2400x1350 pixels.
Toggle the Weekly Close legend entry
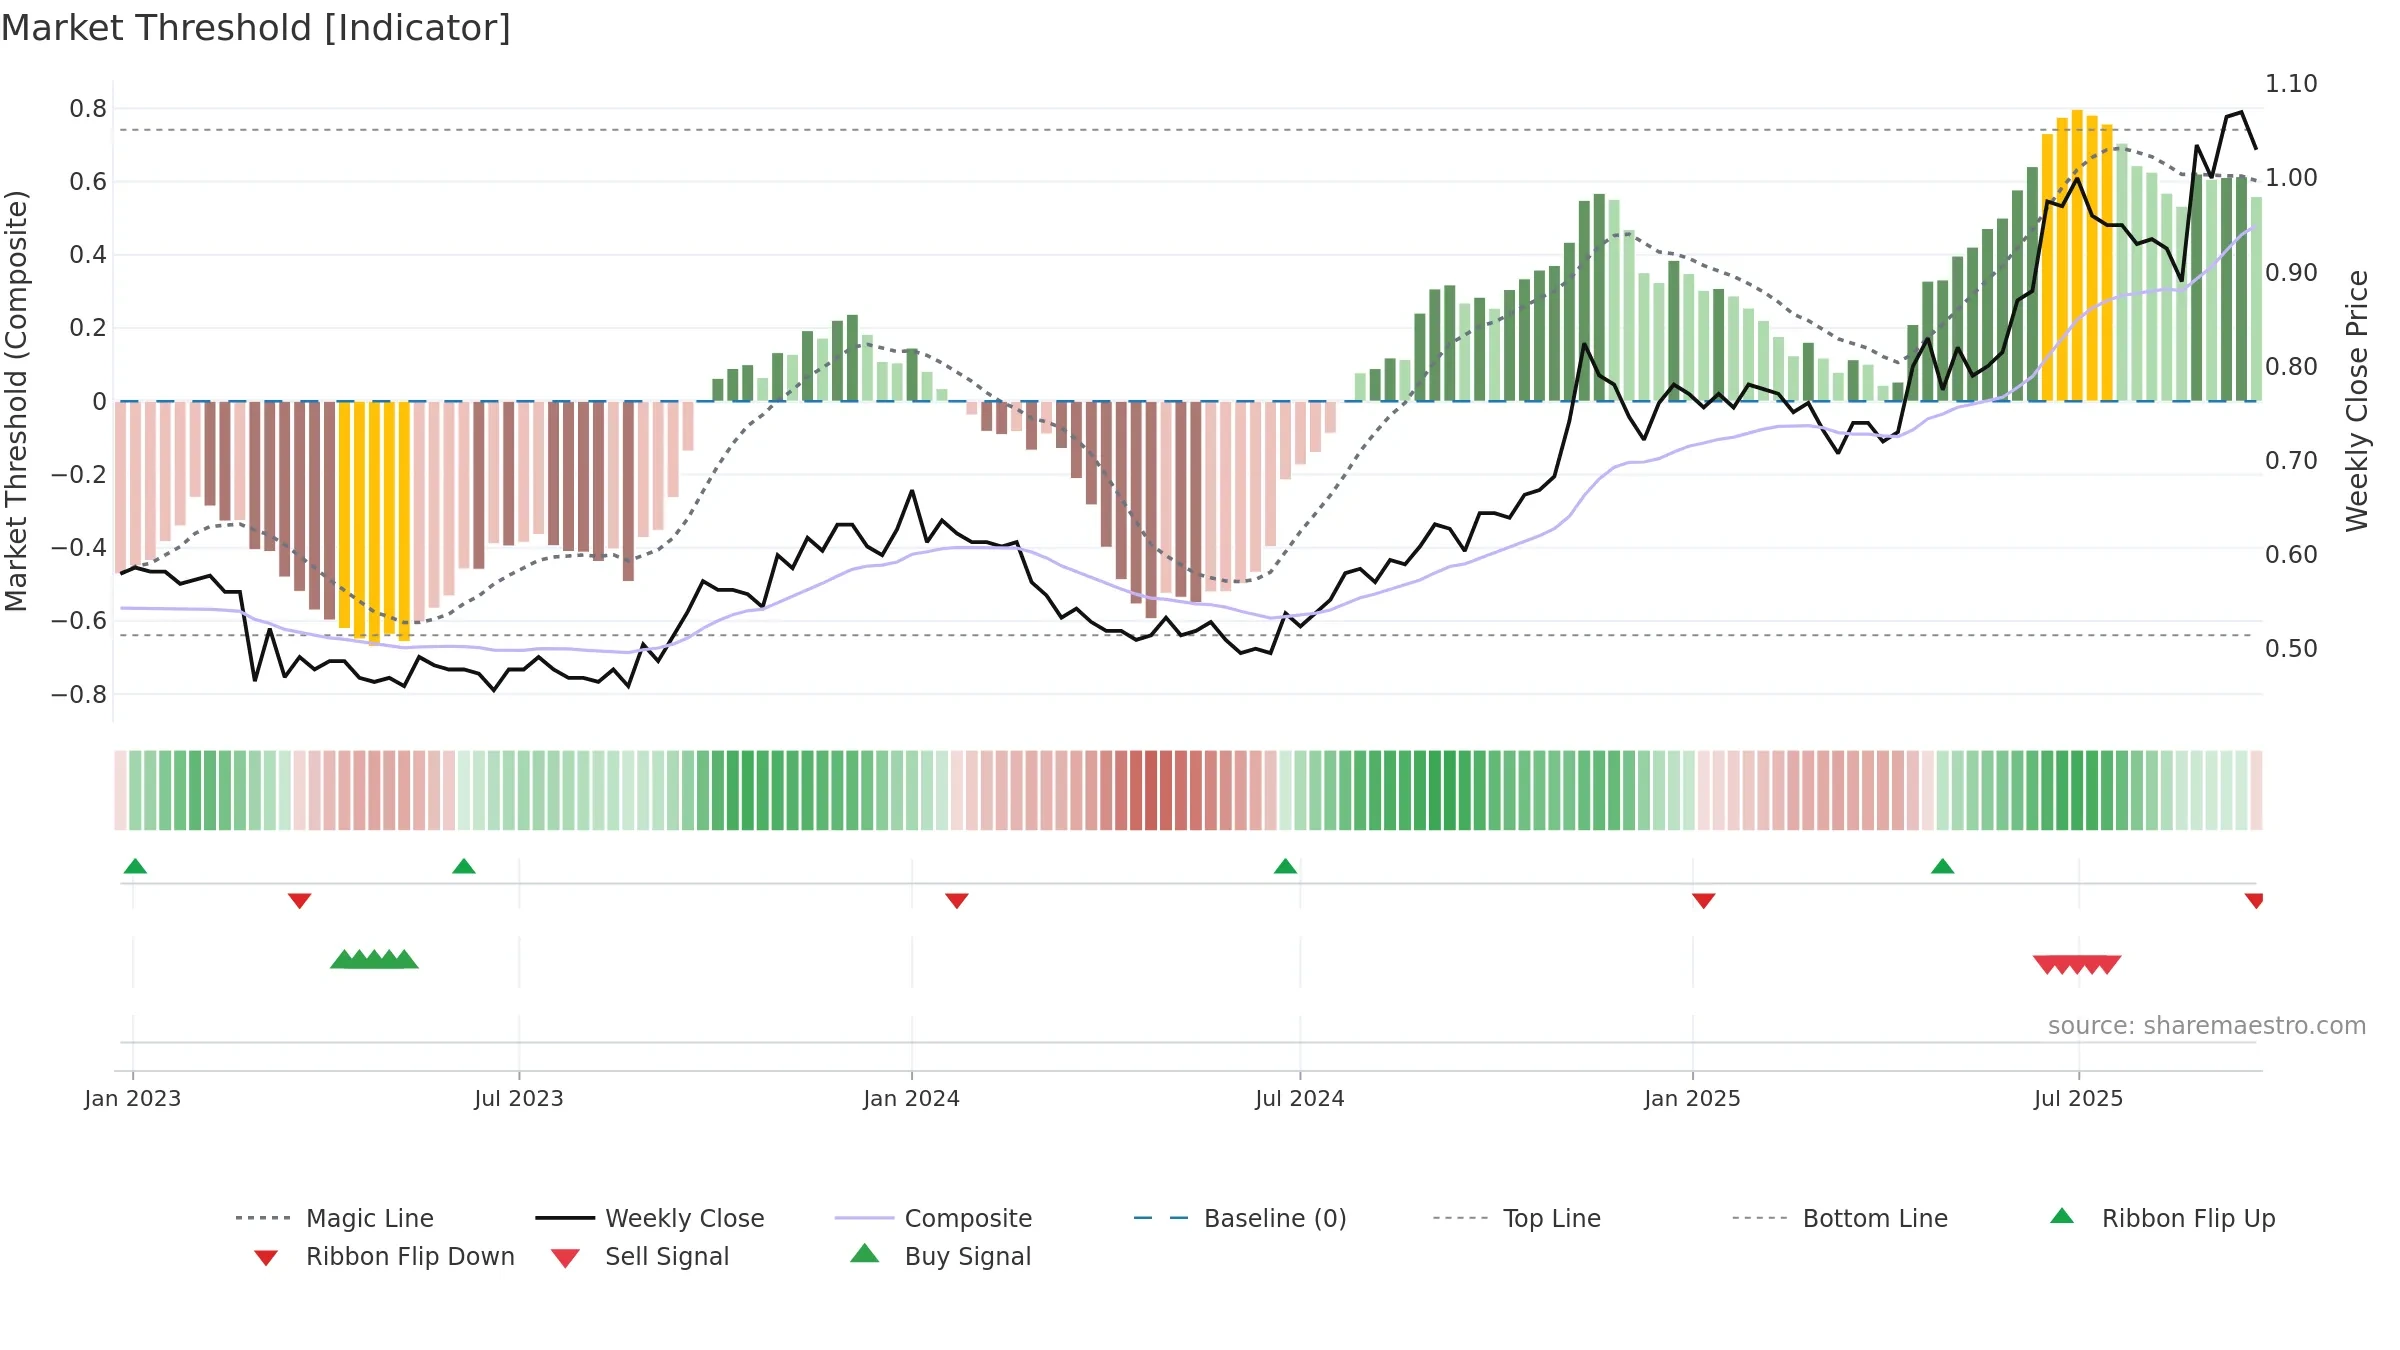pyautogui.click(x=650, y=1218)
